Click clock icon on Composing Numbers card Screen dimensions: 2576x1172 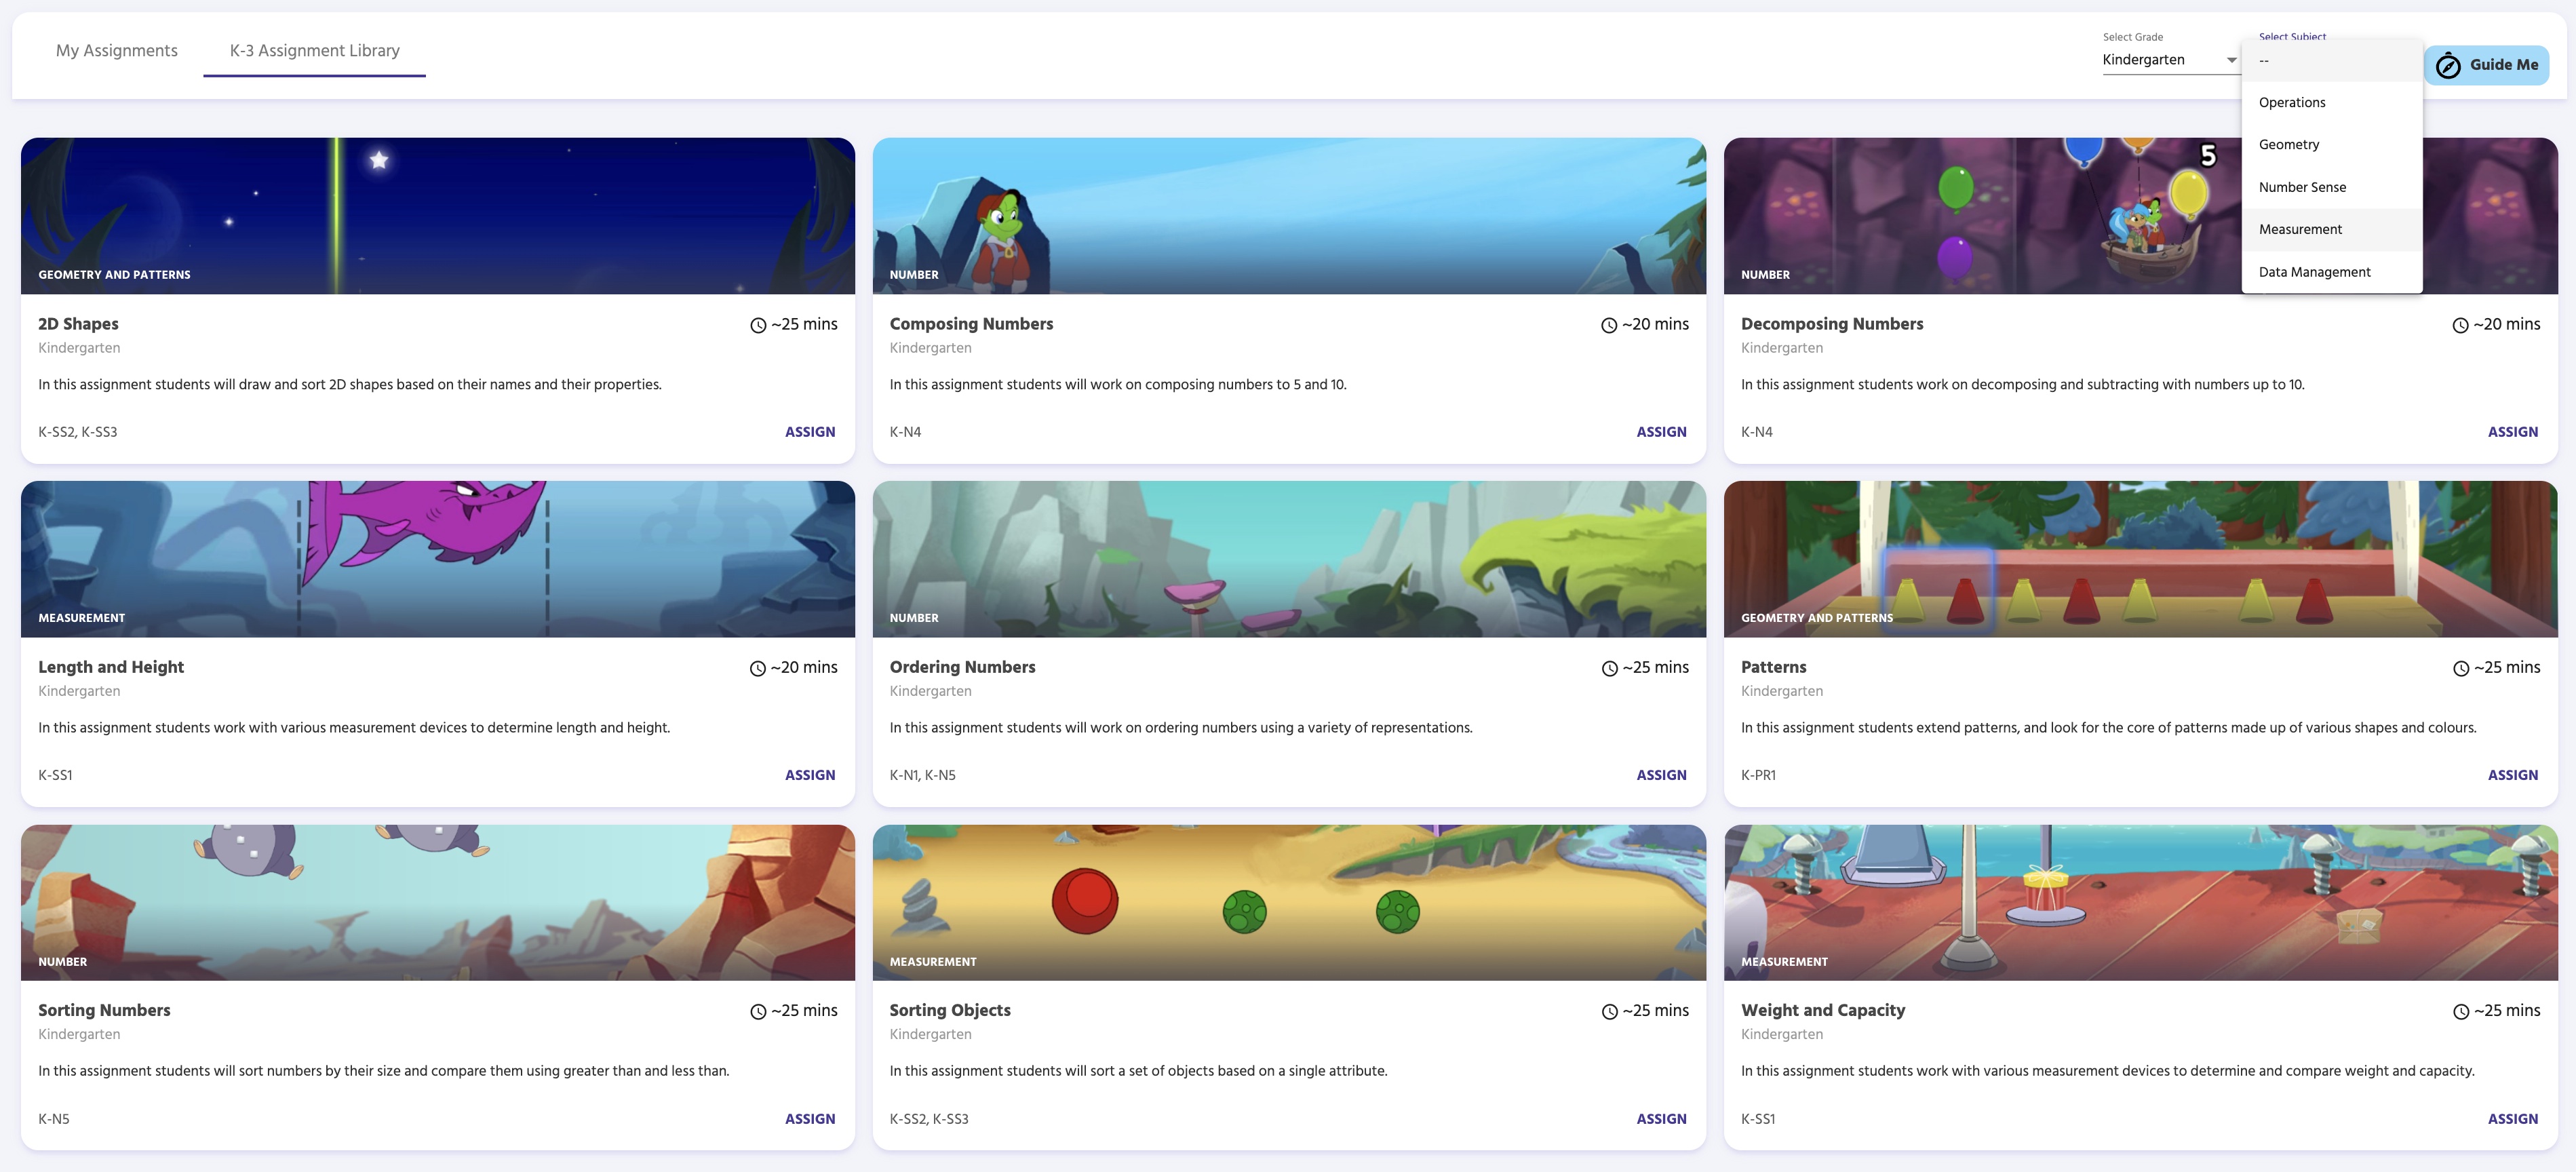1609,325
